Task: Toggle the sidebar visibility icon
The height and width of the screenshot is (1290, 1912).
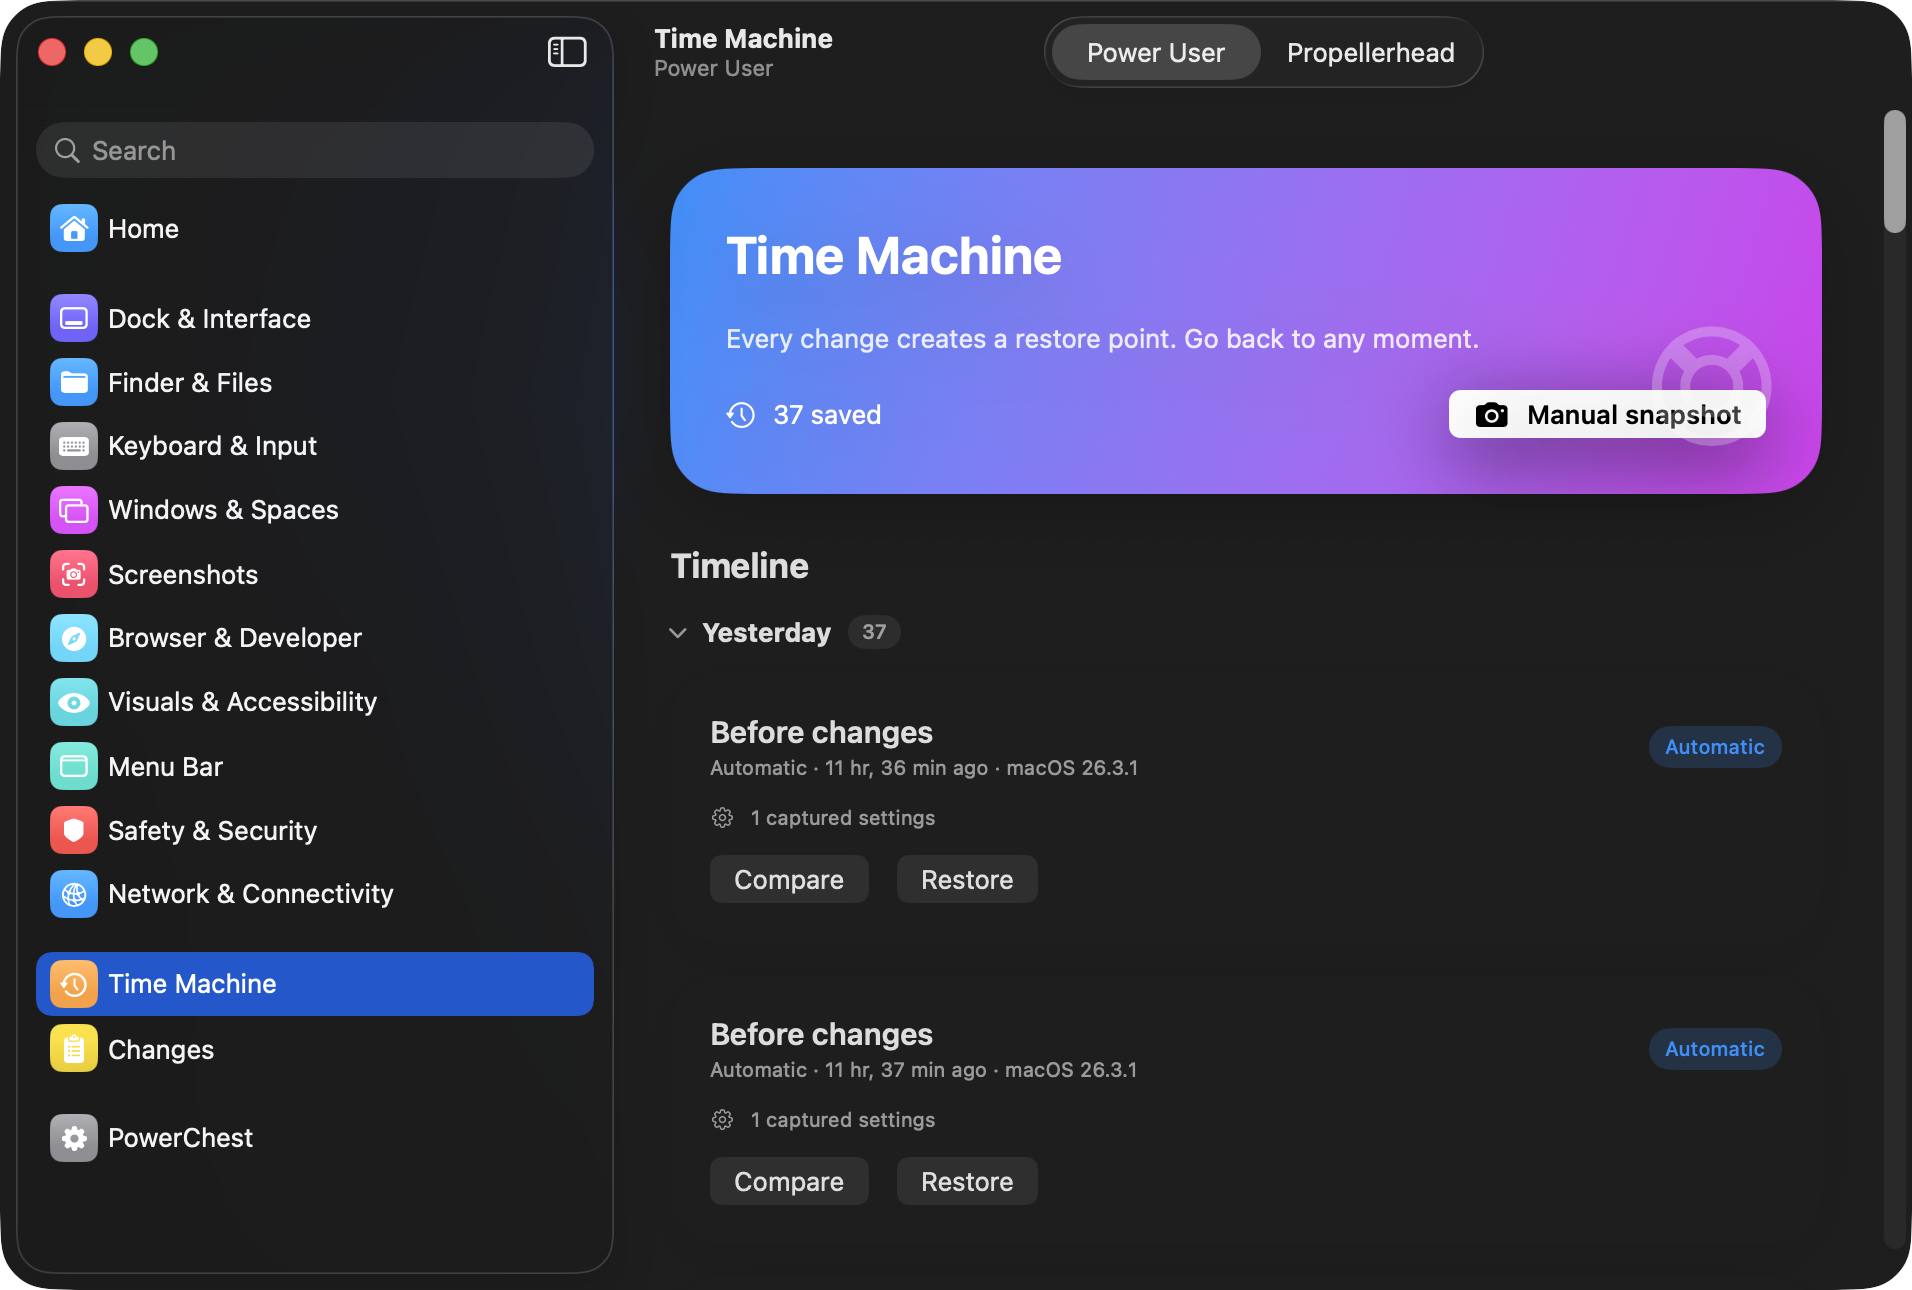Action: coord(567,52)
